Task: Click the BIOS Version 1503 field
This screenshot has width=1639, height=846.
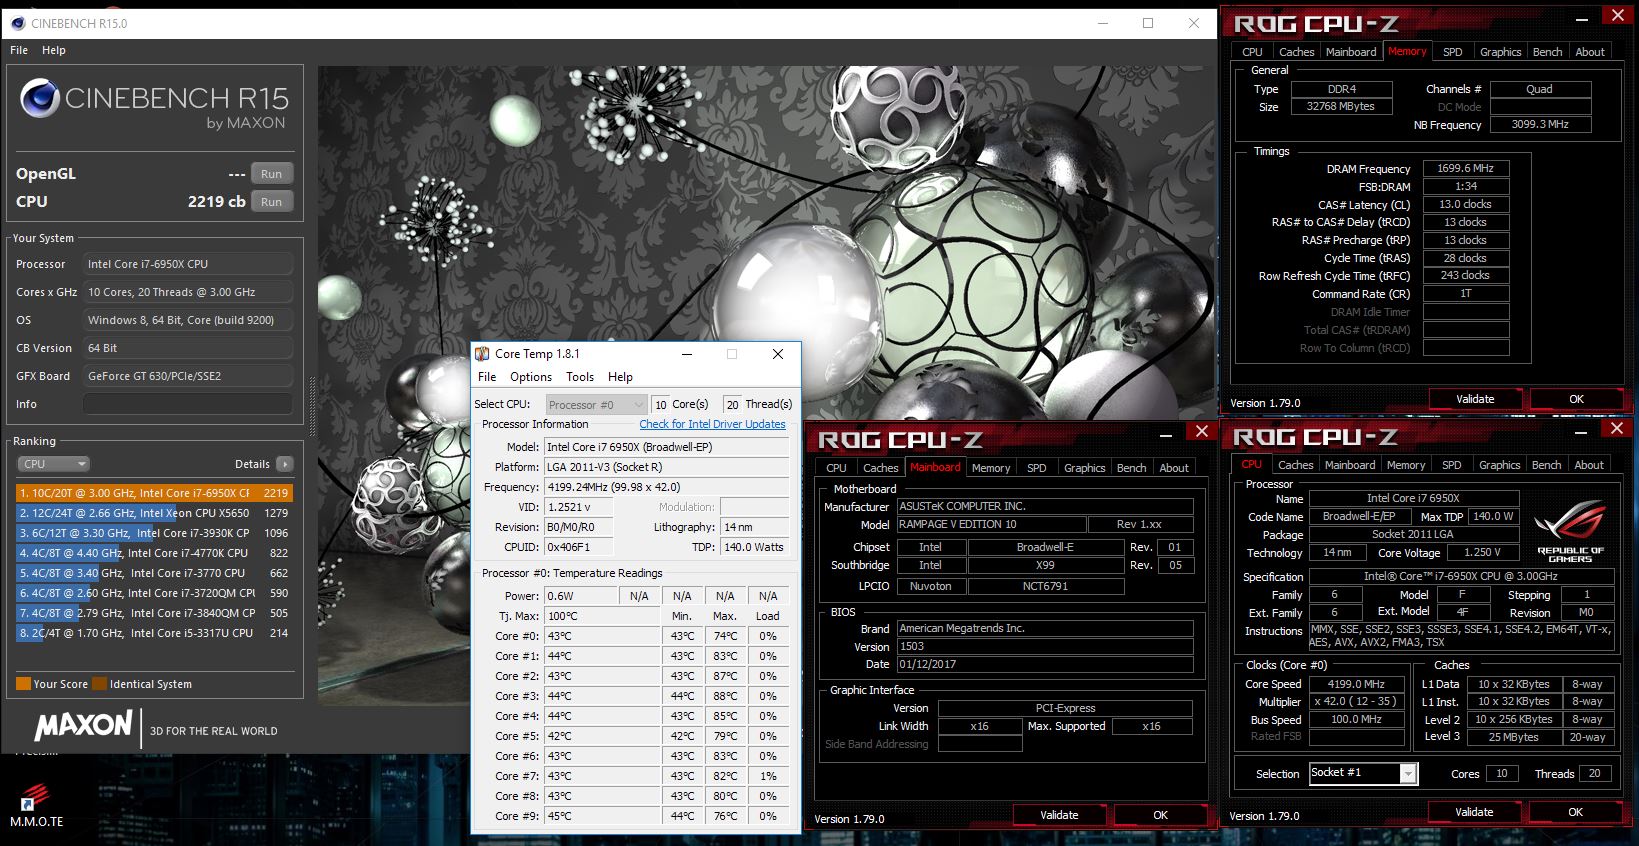Action: (1045, 646)
